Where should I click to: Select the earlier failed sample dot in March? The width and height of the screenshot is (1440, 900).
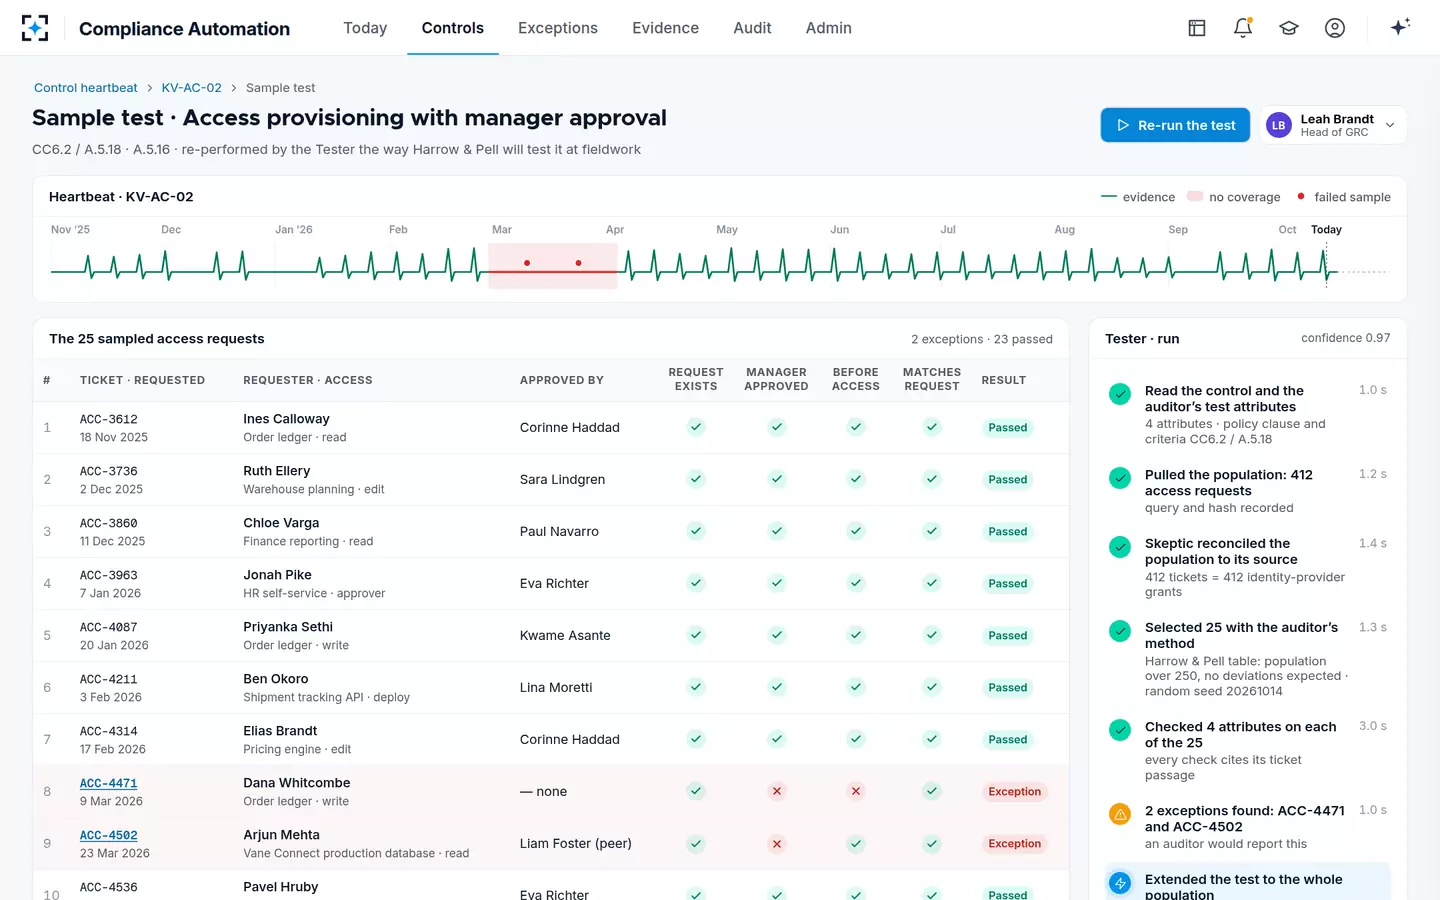pos(527,263)
